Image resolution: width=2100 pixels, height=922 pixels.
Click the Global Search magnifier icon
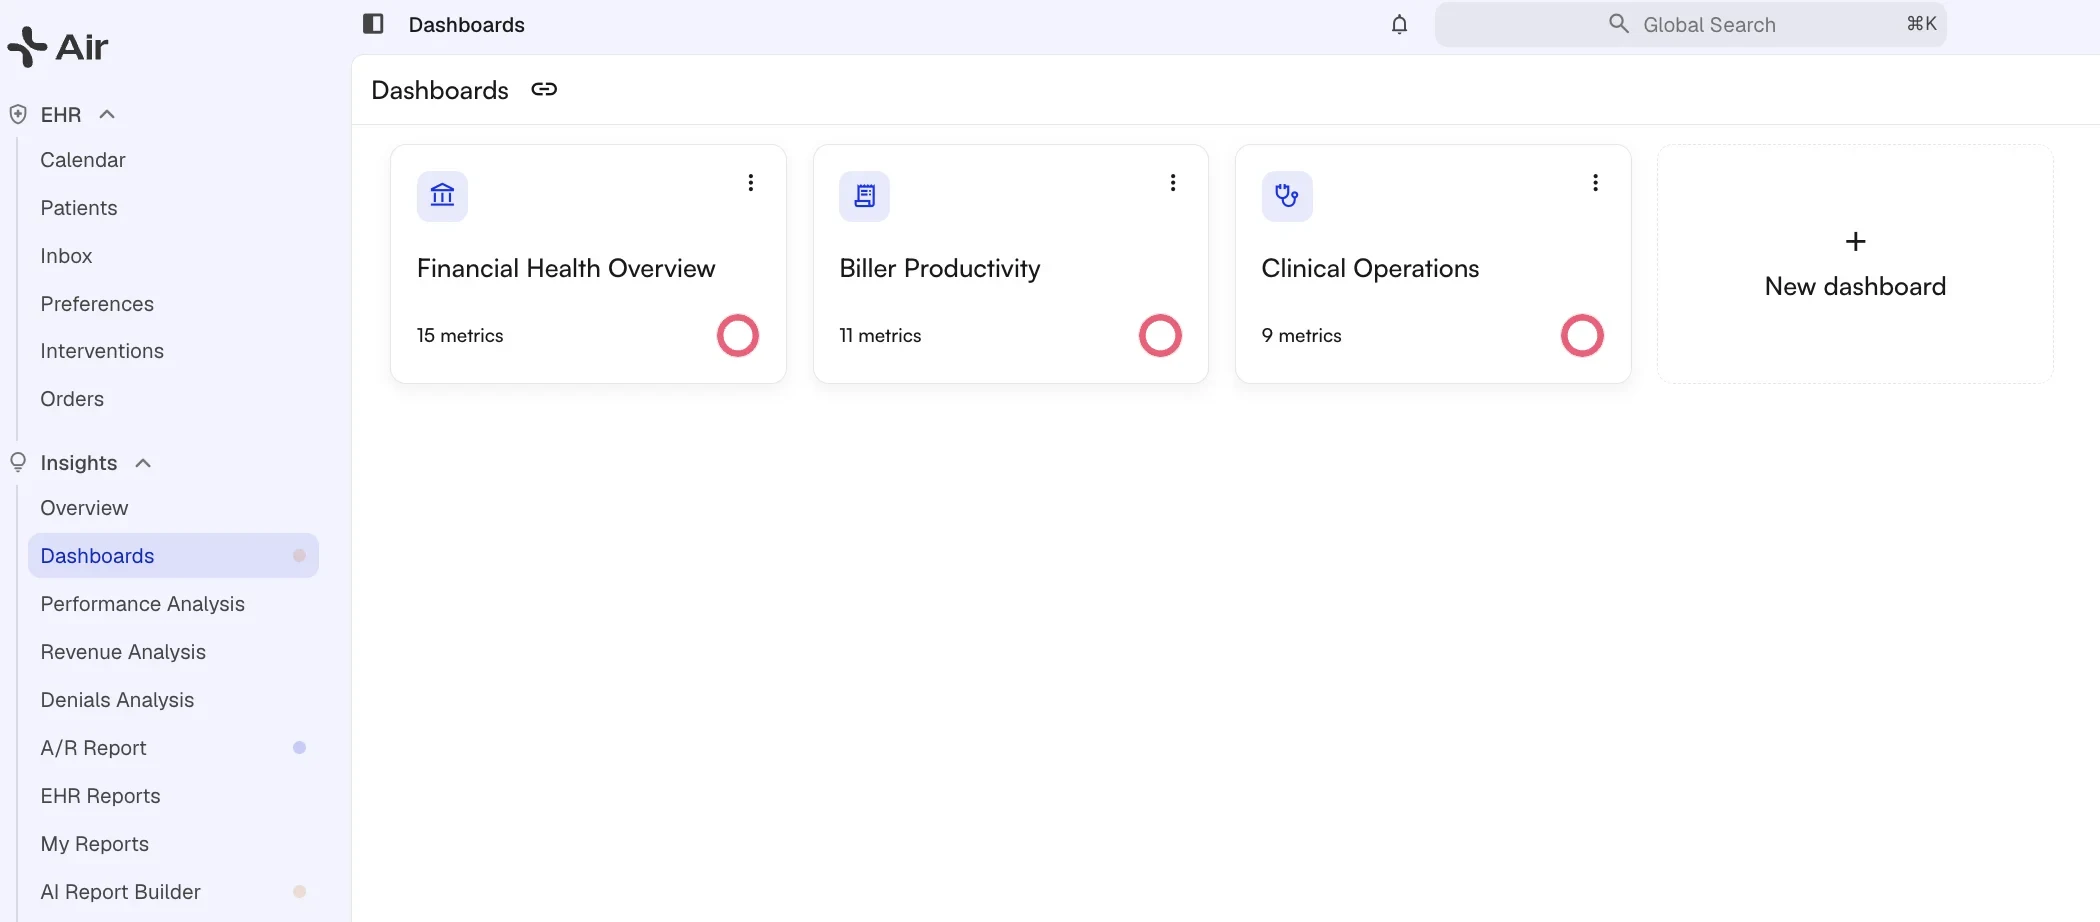point(1618,23)
